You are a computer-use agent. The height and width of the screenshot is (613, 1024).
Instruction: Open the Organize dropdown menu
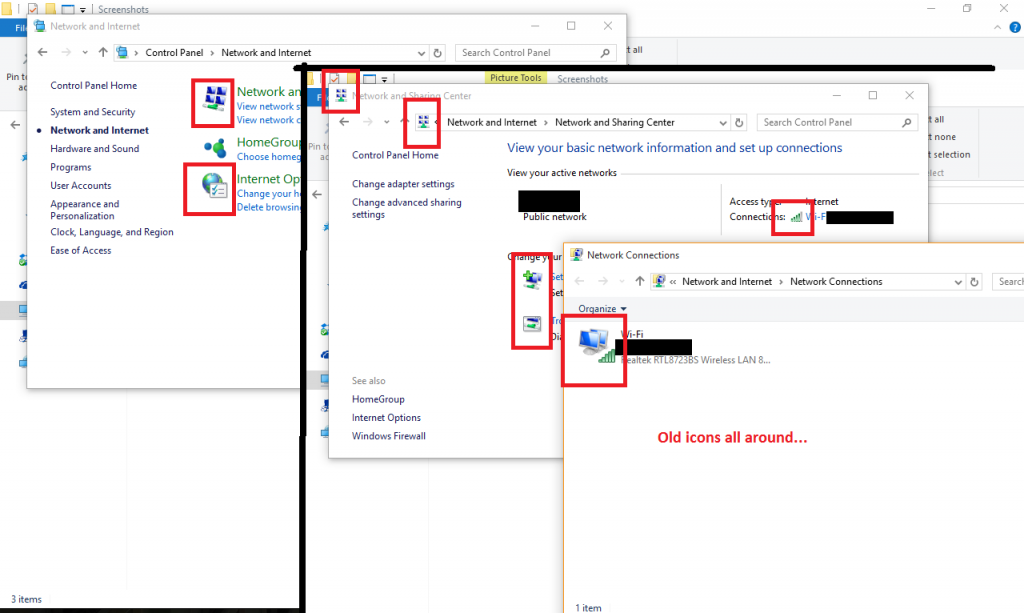click(x=602, y=309)
